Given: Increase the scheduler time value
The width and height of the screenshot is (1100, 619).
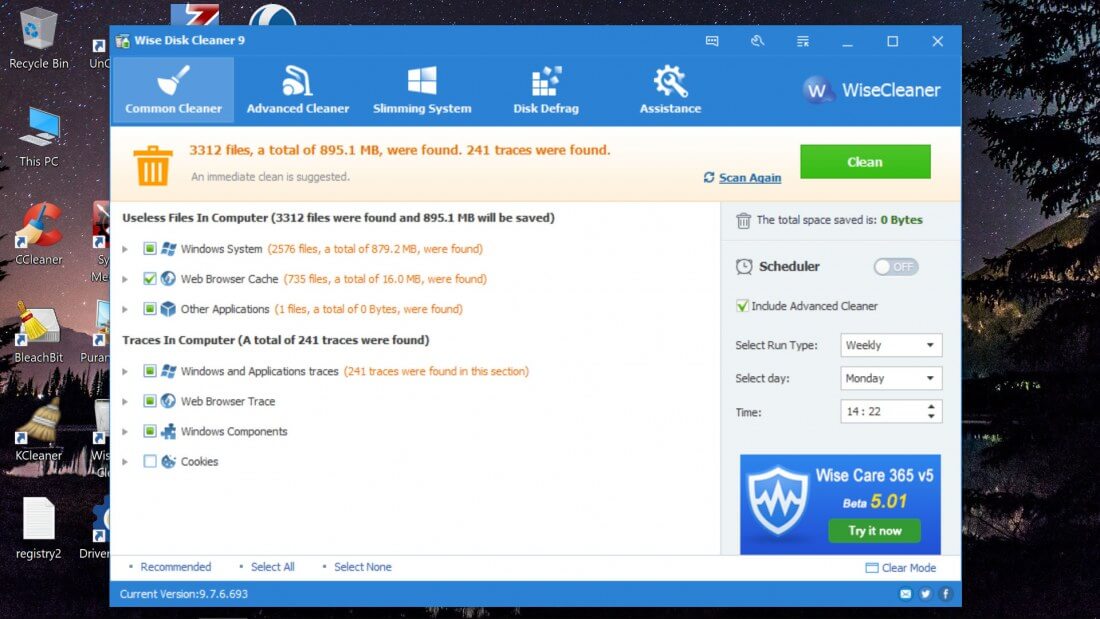Looking at the screenshot, I should coord(931,406).
